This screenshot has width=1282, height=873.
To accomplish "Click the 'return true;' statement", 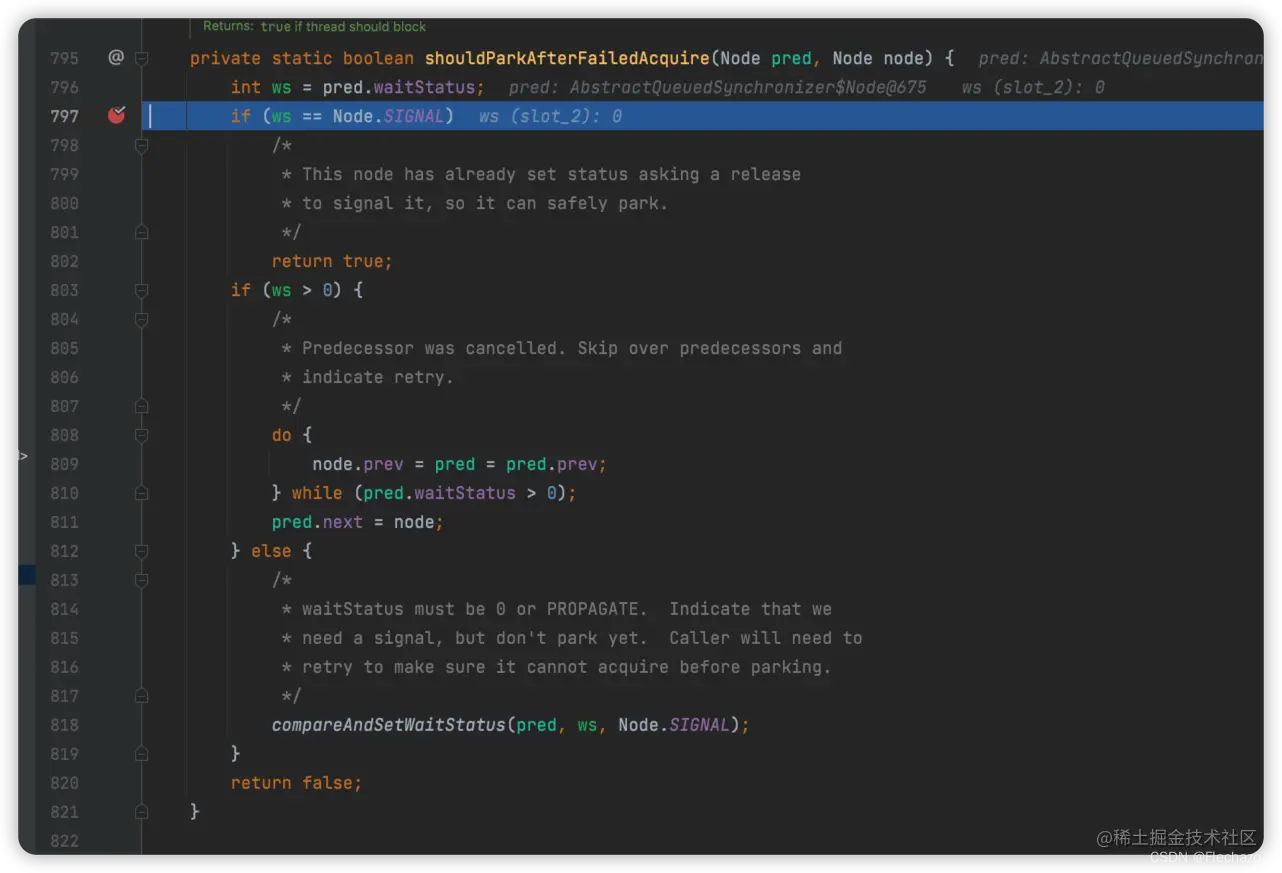I will click(x=332, y=261).
